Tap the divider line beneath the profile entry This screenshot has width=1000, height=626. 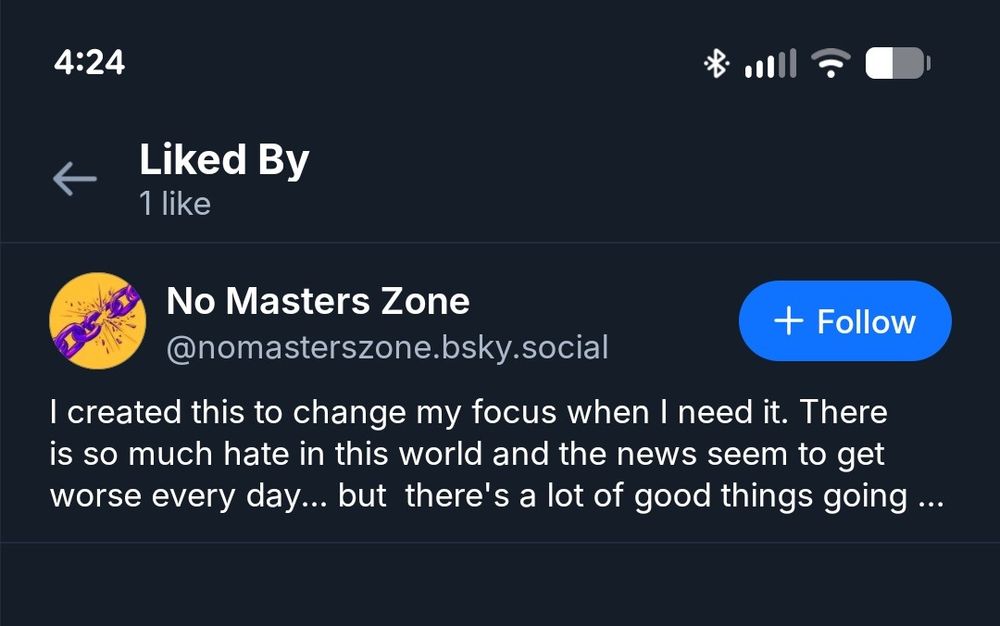[500, 543]
